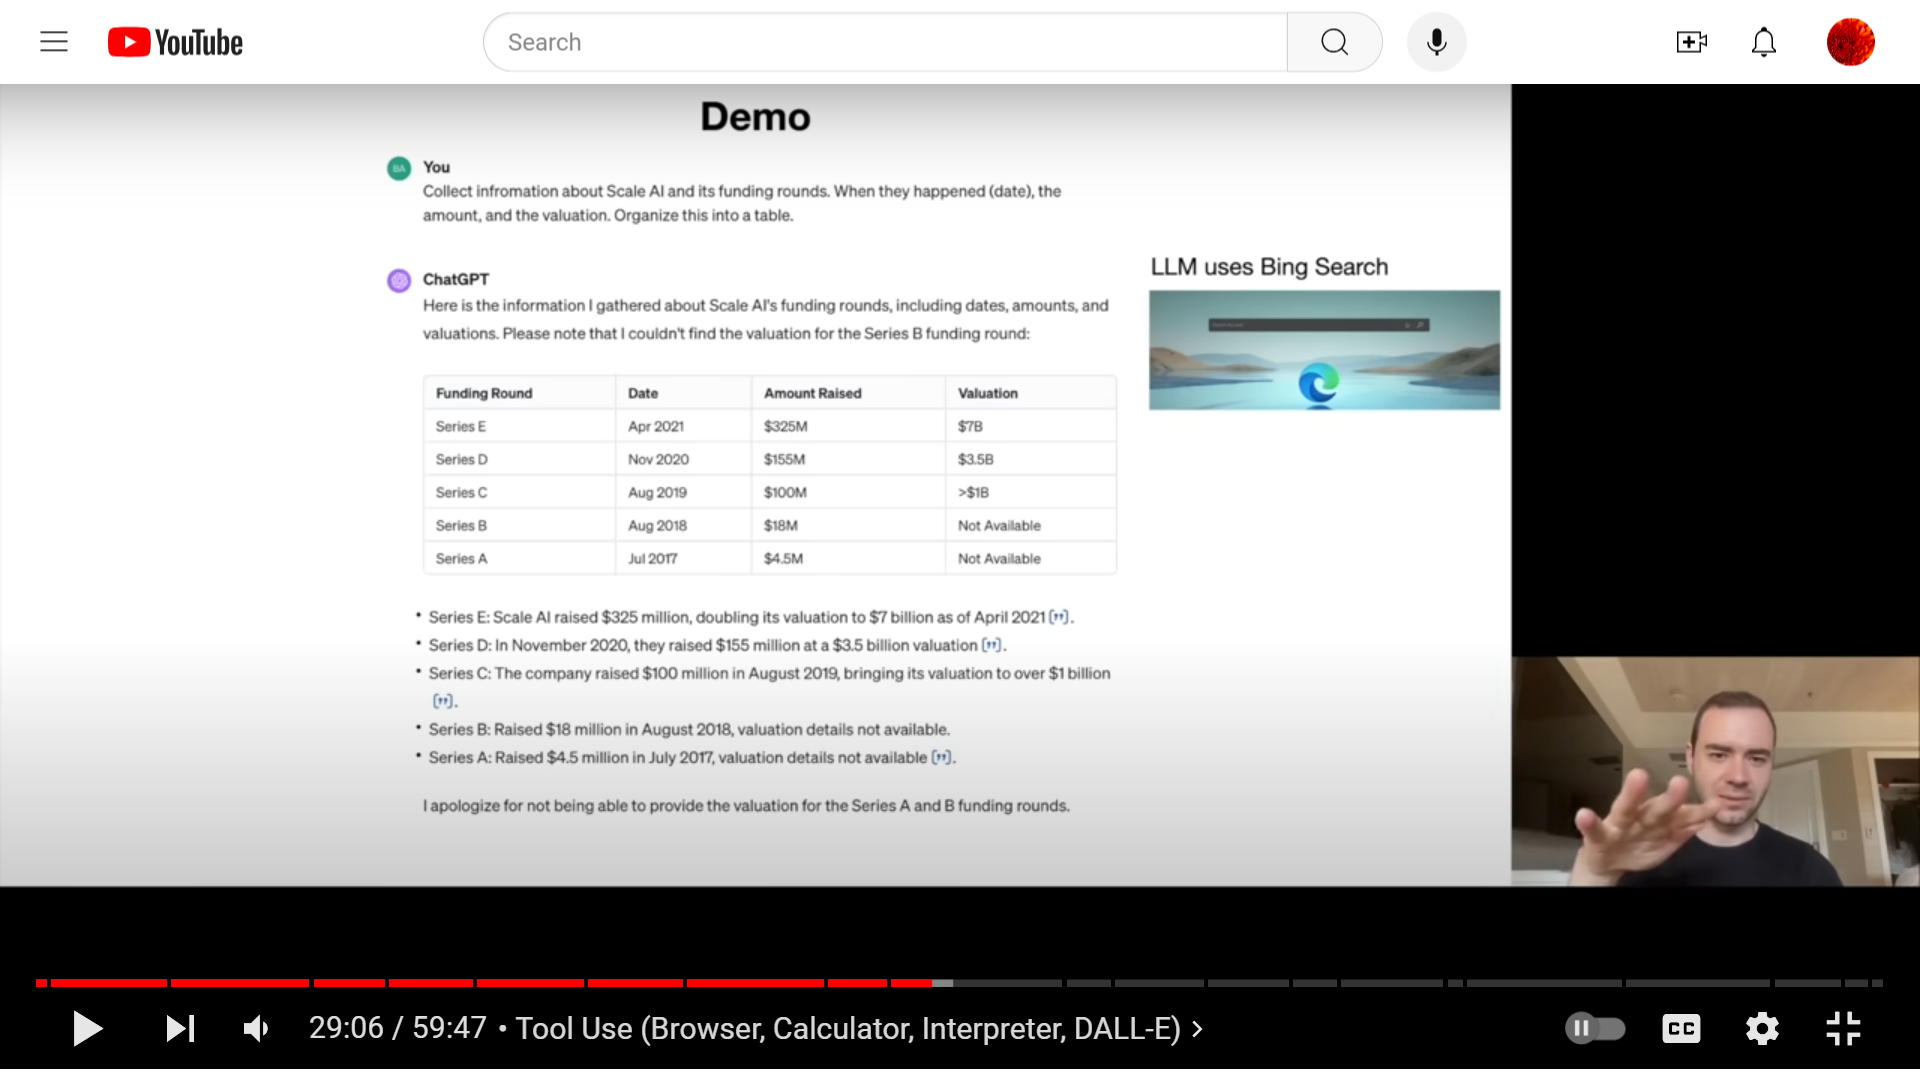1920x1080 pixels.
Task: Click the 'You' sender name
Action: coord(436,167)
